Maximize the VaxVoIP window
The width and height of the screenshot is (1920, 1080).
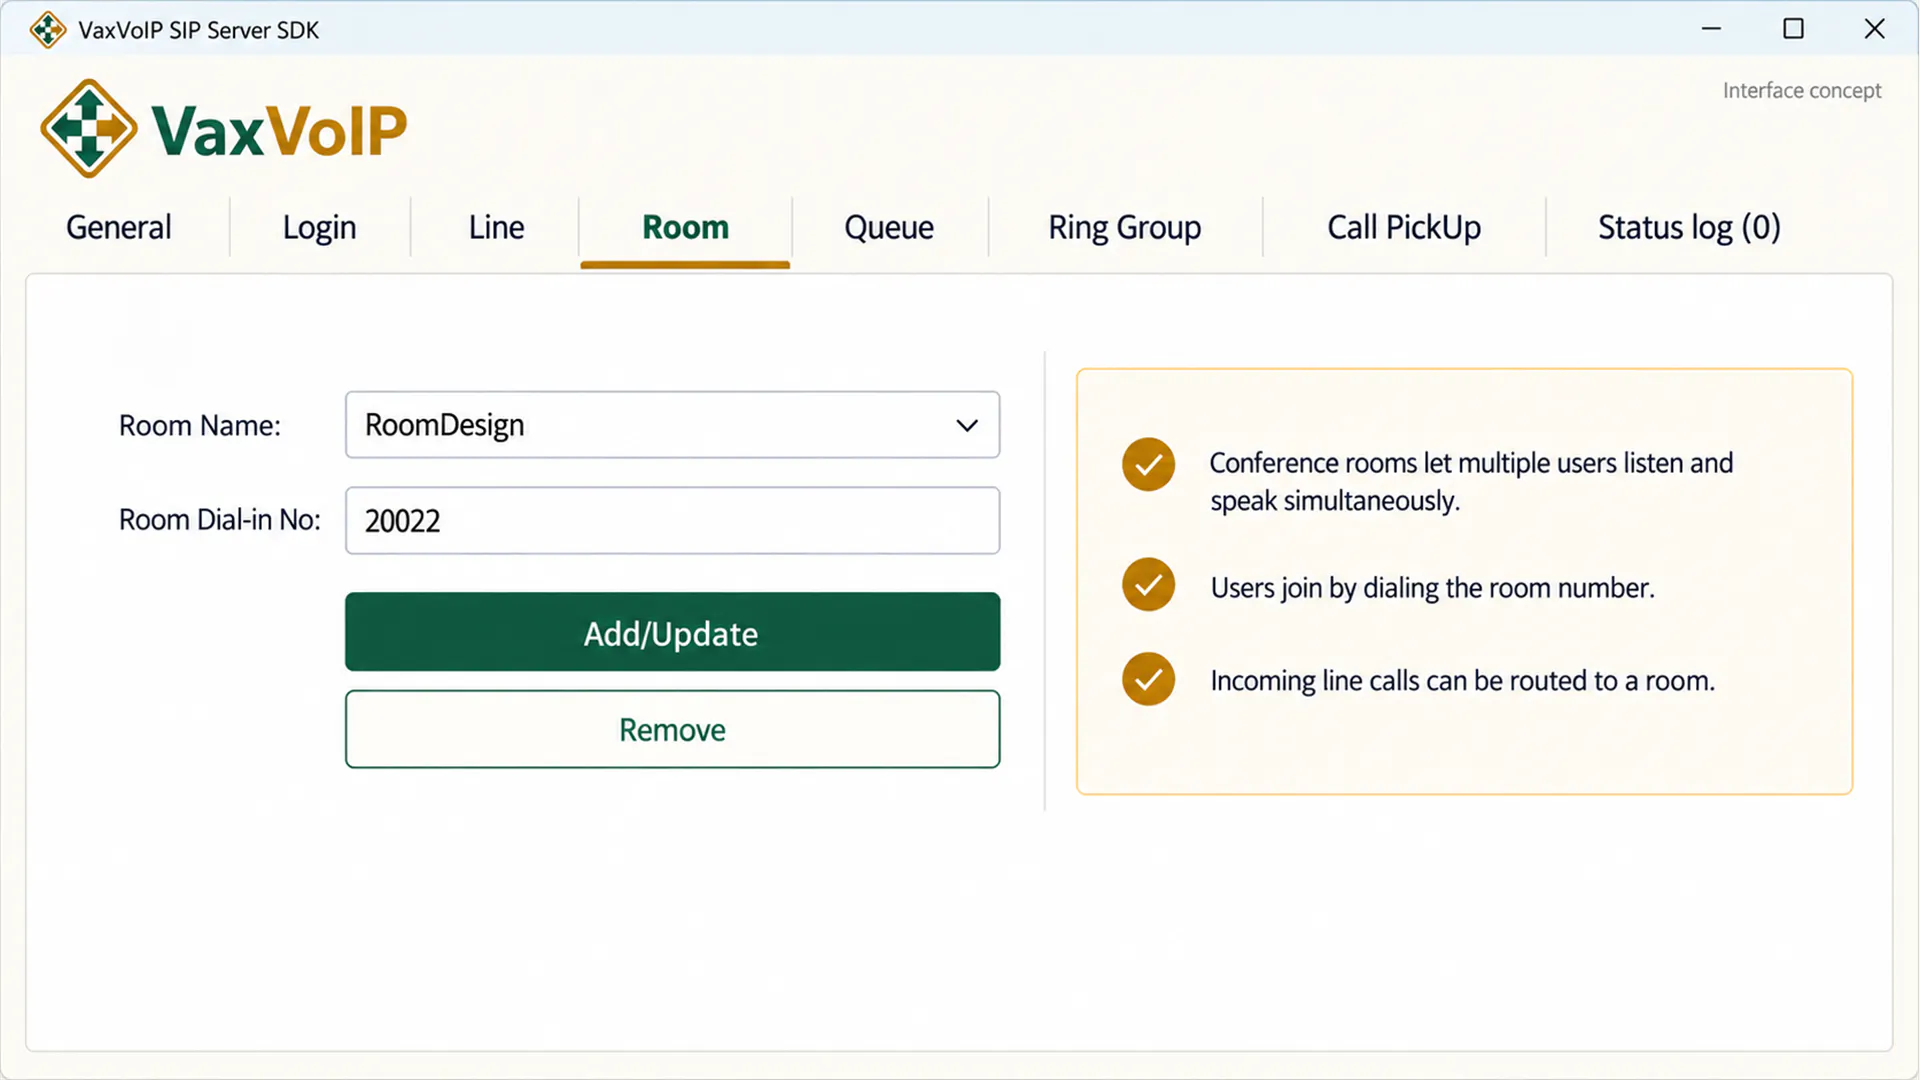click(x=1793, y=29)
